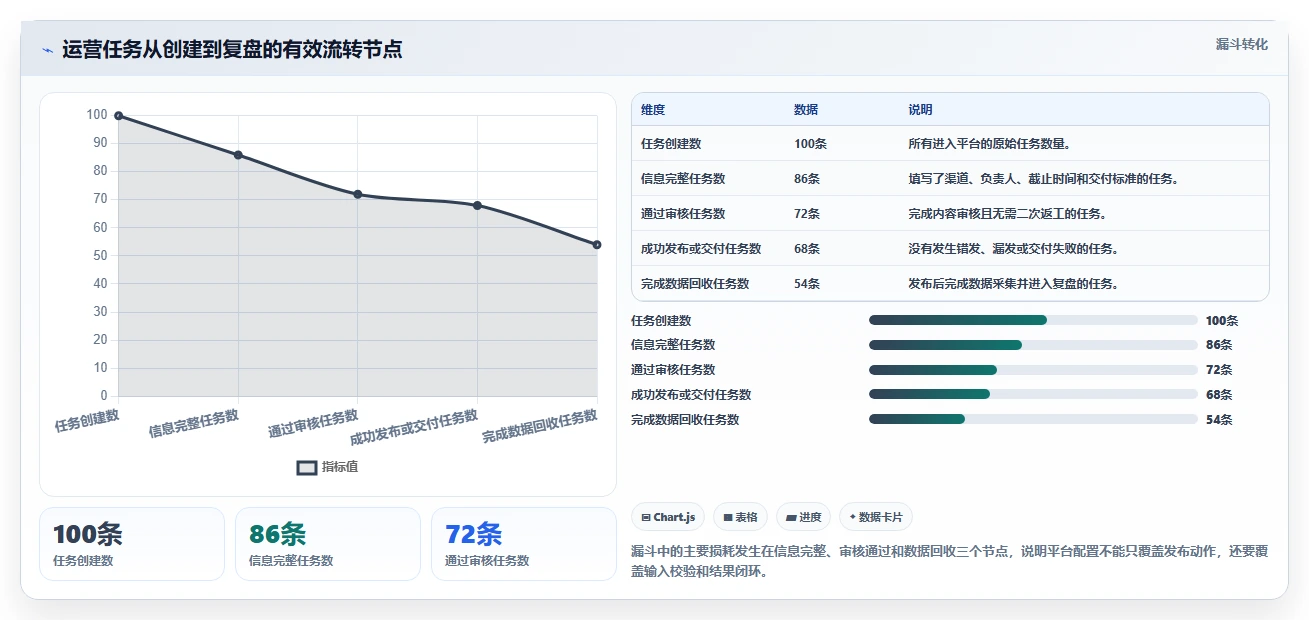Click x-axis label 任务创建数 on chart

pyautogui.click(x=87, y=421)
